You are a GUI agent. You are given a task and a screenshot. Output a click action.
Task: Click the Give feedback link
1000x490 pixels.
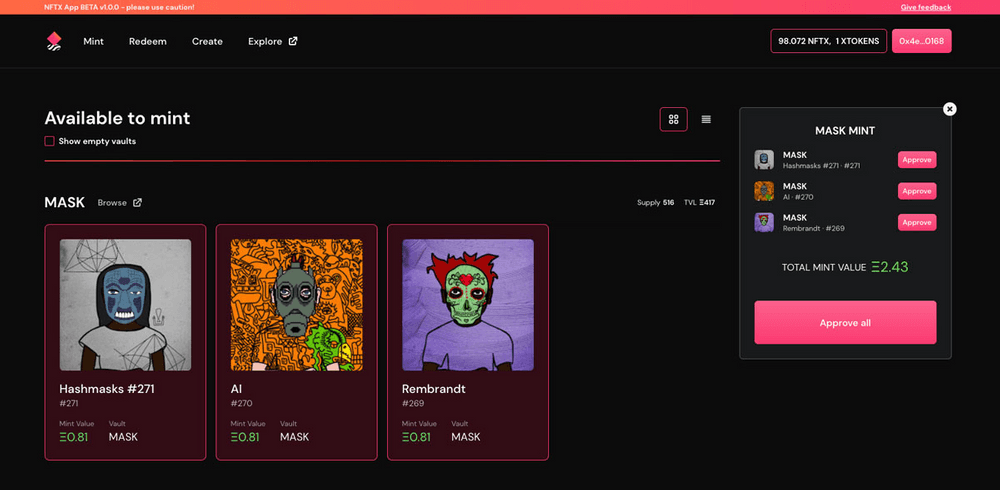pos(925,7)
